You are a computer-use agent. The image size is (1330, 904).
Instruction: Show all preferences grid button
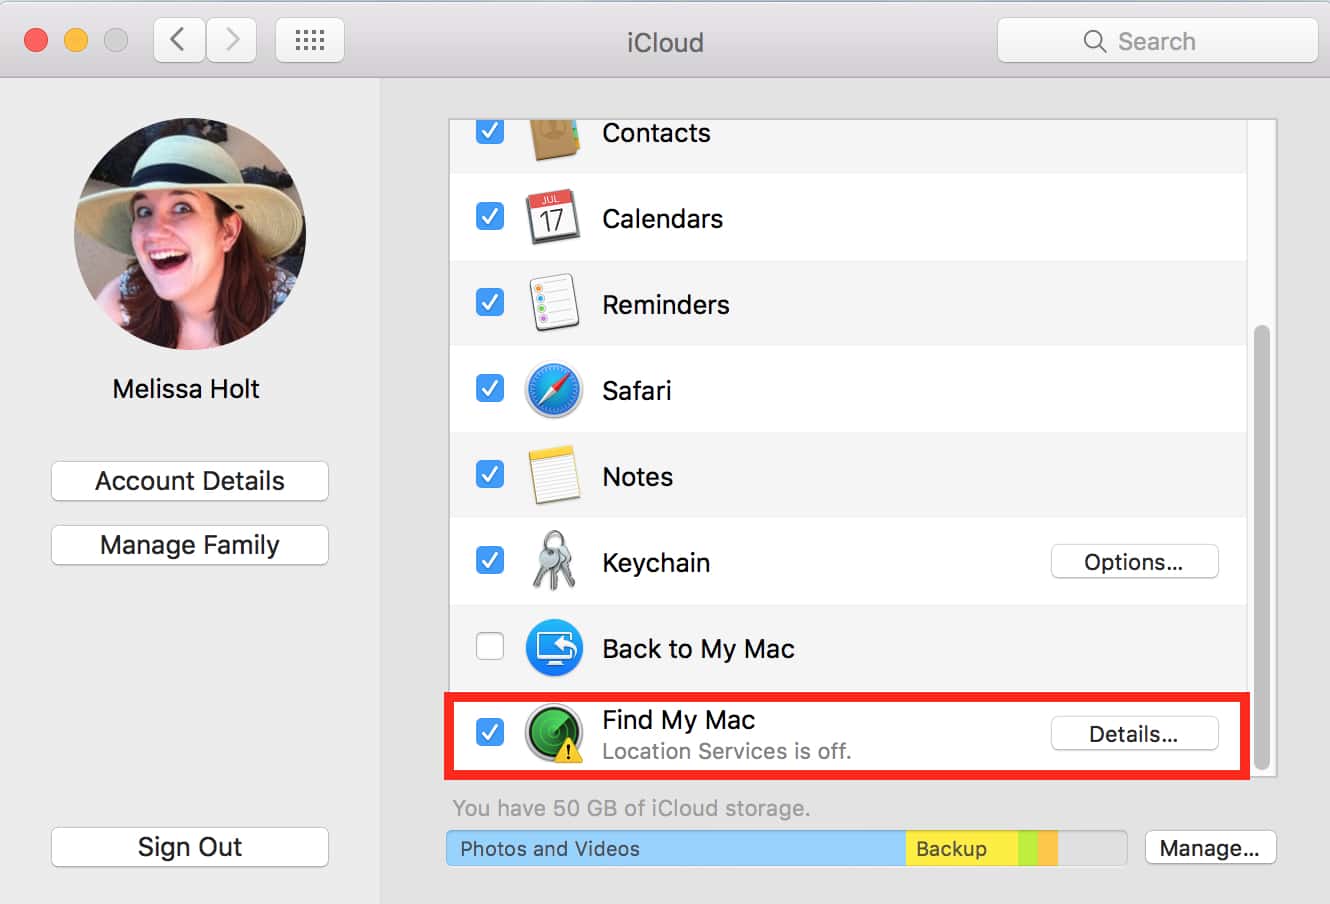pyautogui.click(x=310, y=41)
